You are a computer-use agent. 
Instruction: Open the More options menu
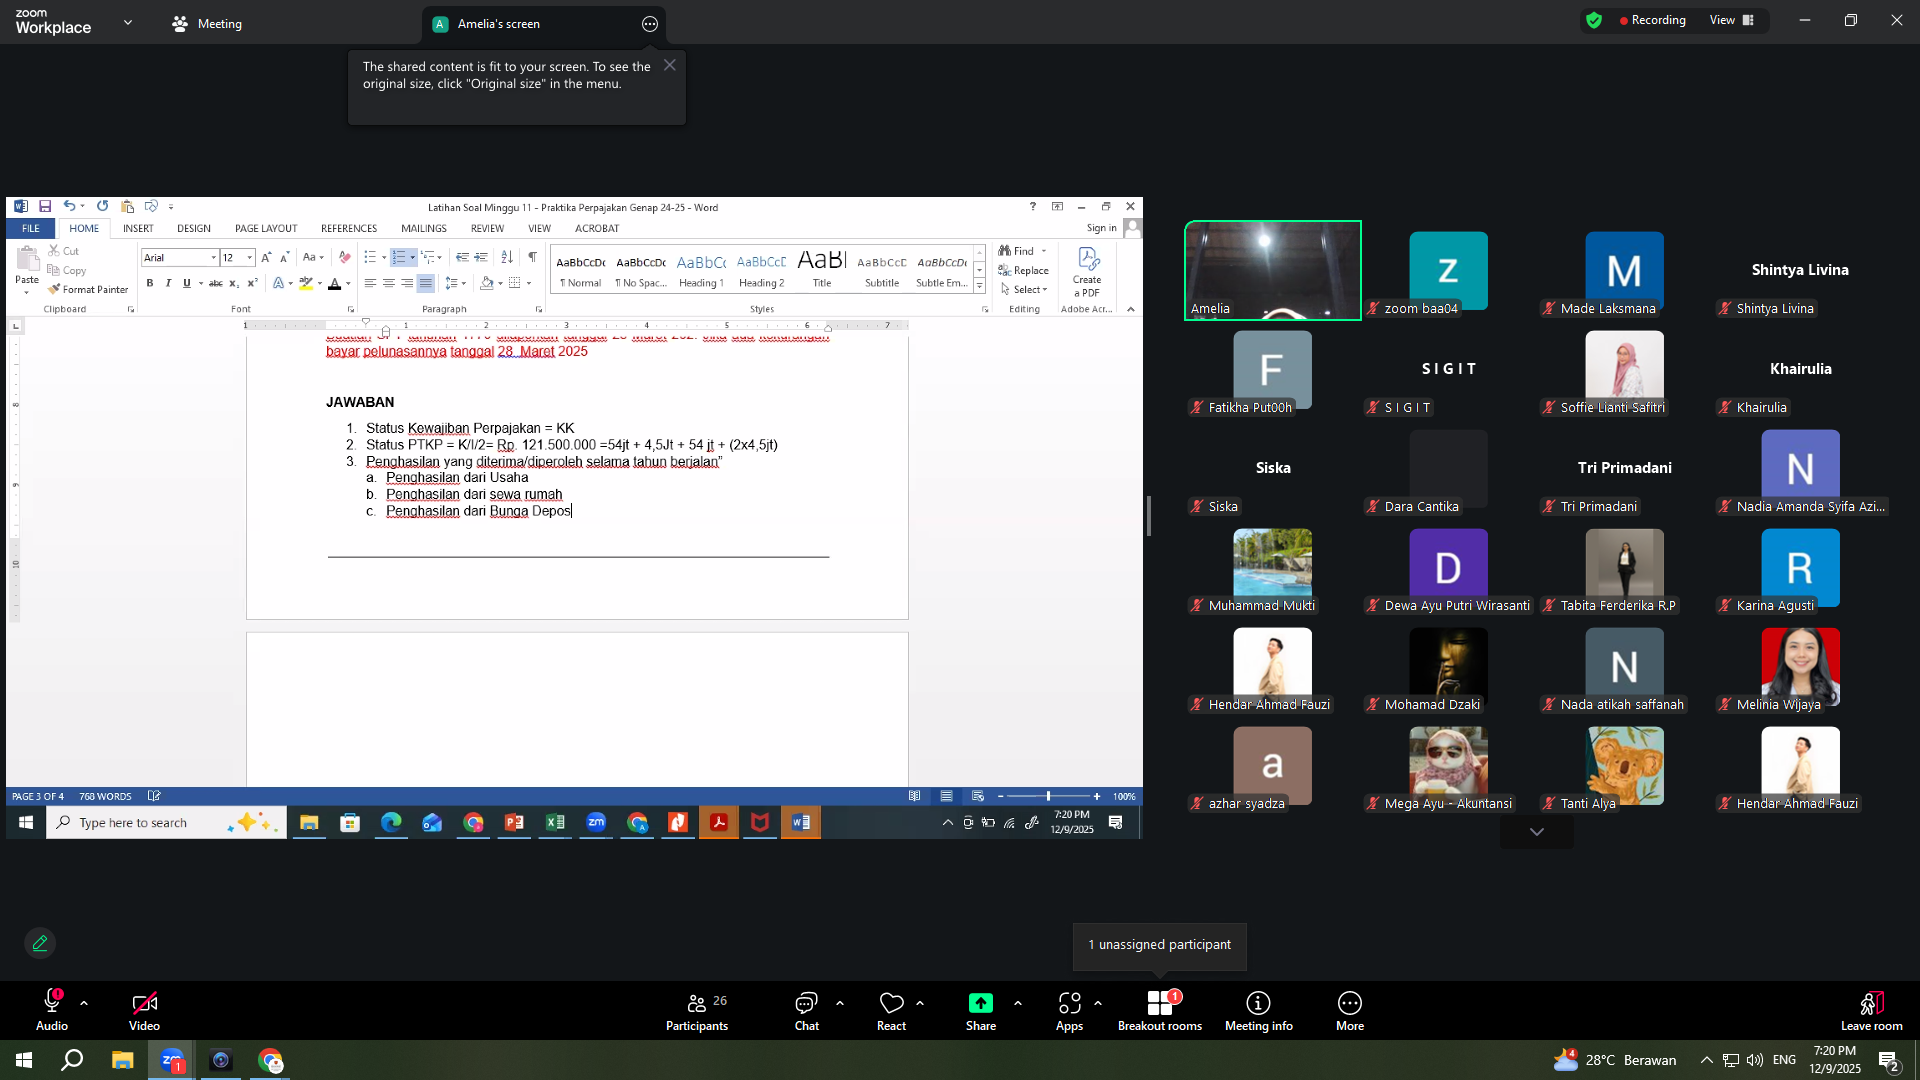[x=1350, y=1010]
